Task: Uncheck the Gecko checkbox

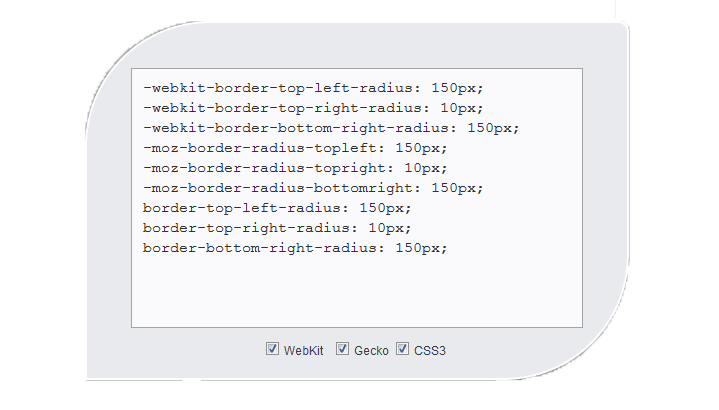Action: click(x=342, y=349)
